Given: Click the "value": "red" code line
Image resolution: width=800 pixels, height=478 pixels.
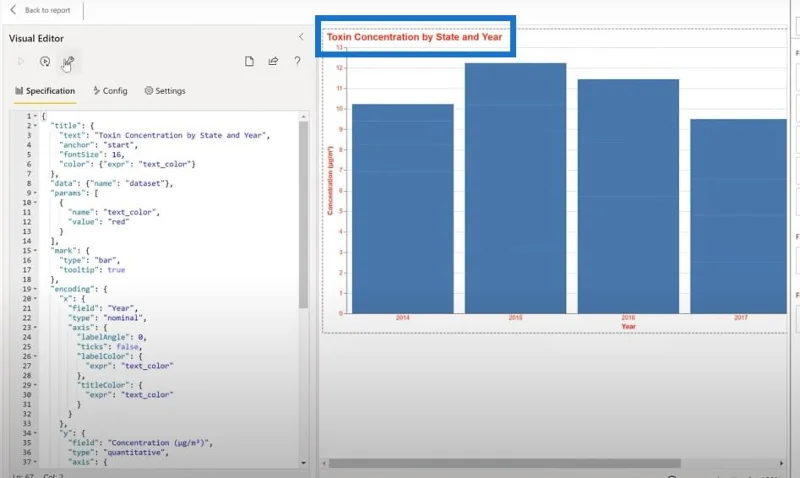Looking at the screenshot, I should 98,222.
